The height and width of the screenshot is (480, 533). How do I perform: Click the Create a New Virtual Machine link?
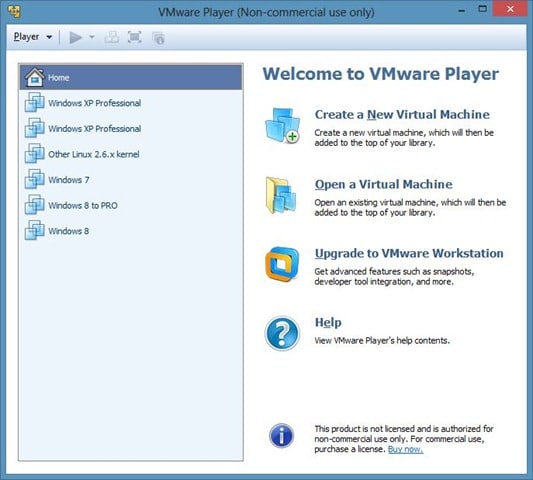402,115
